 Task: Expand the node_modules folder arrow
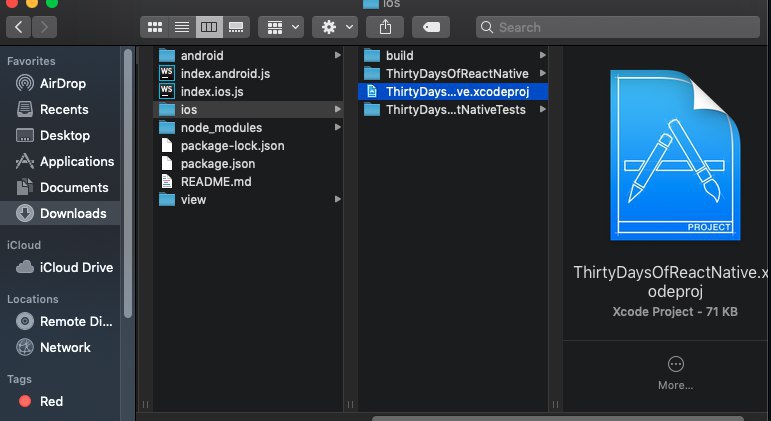point(338,127)
